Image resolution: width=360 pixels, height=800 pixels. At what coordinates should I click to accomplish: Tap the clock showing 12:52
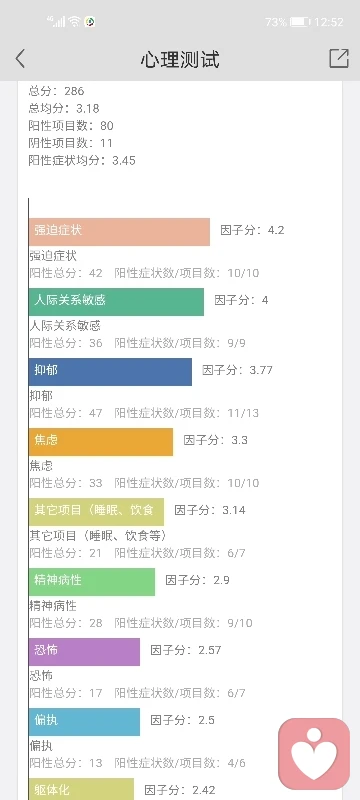pyautogui.click(x=329, y=22)
